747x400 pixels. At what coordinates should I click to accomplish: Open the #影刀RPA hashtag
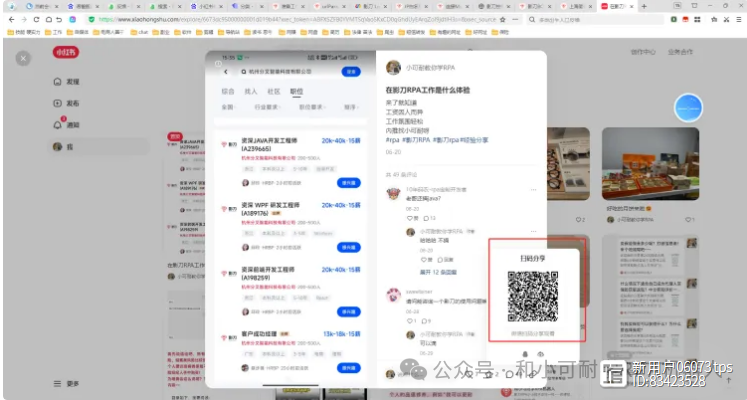415,140
